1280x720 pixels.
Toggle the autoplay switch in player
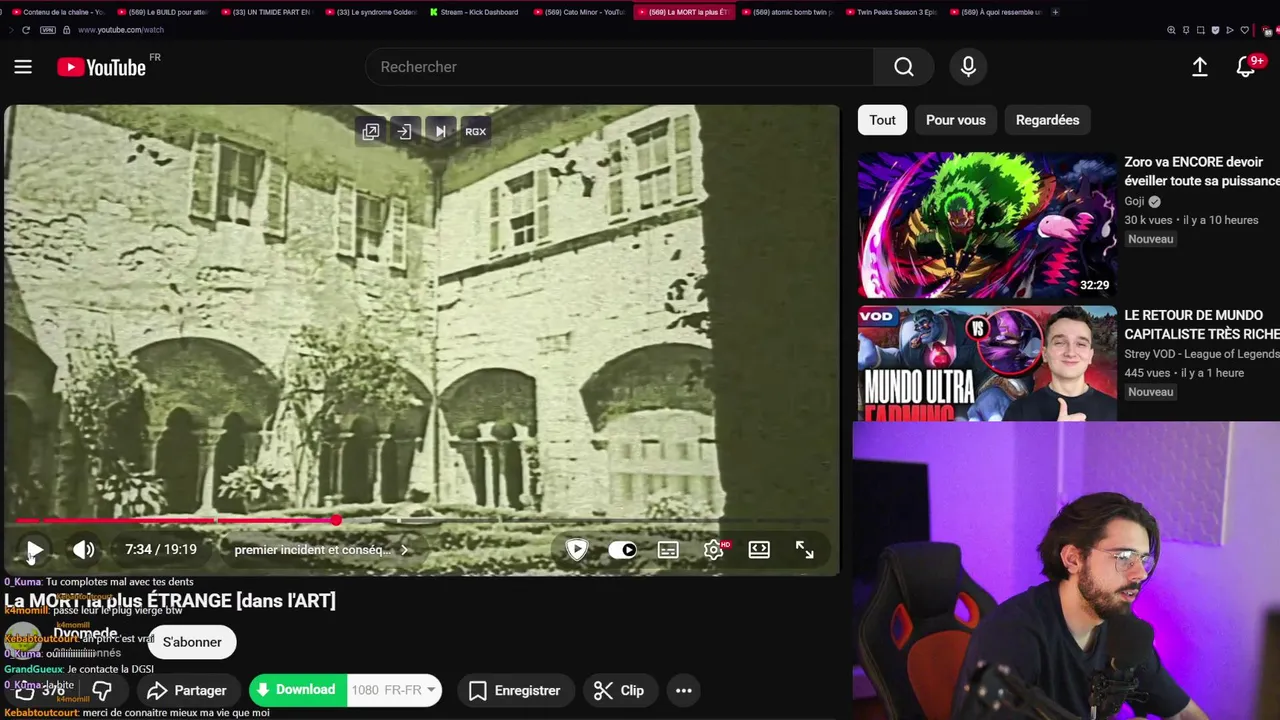623,549
